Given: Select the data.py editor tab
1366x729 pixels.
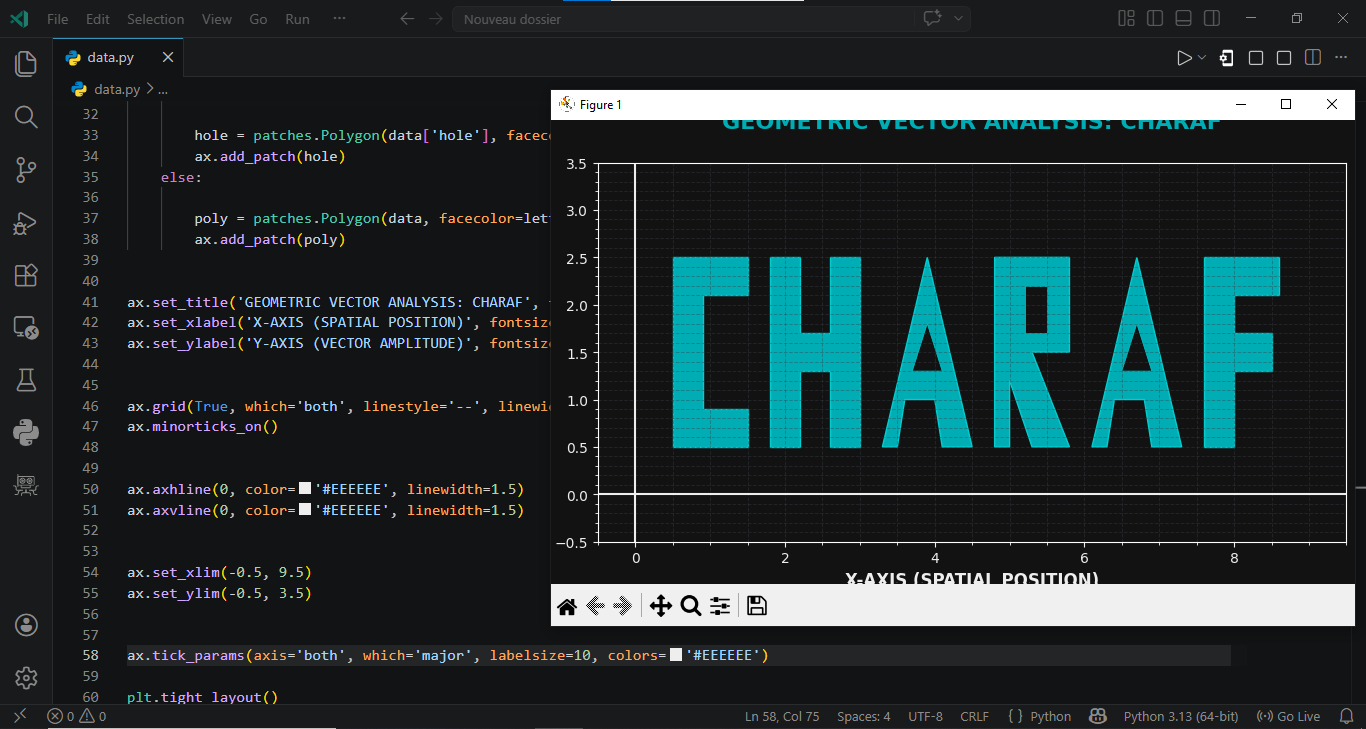Looking at the screenshot, I should point(118,58).
